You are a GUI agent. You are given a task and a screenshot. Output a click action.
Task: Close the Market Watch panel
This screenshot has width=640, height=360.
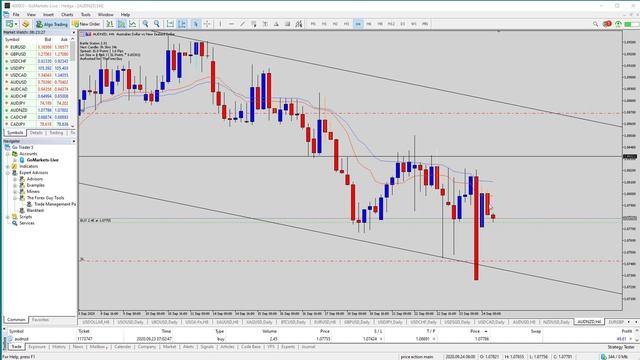pyautogui.click(x=74, y=32)
